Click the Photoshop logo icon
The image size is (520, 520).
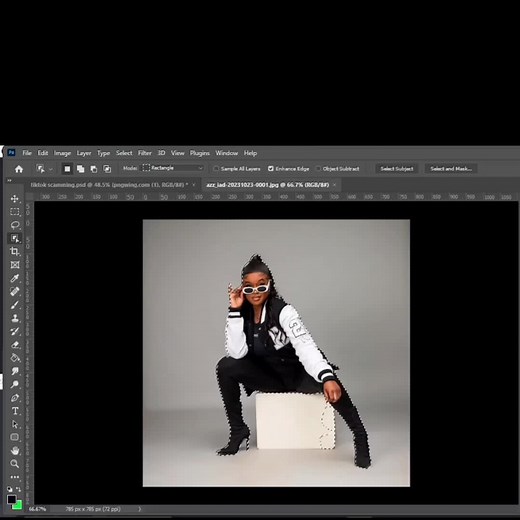coord(11,153)
